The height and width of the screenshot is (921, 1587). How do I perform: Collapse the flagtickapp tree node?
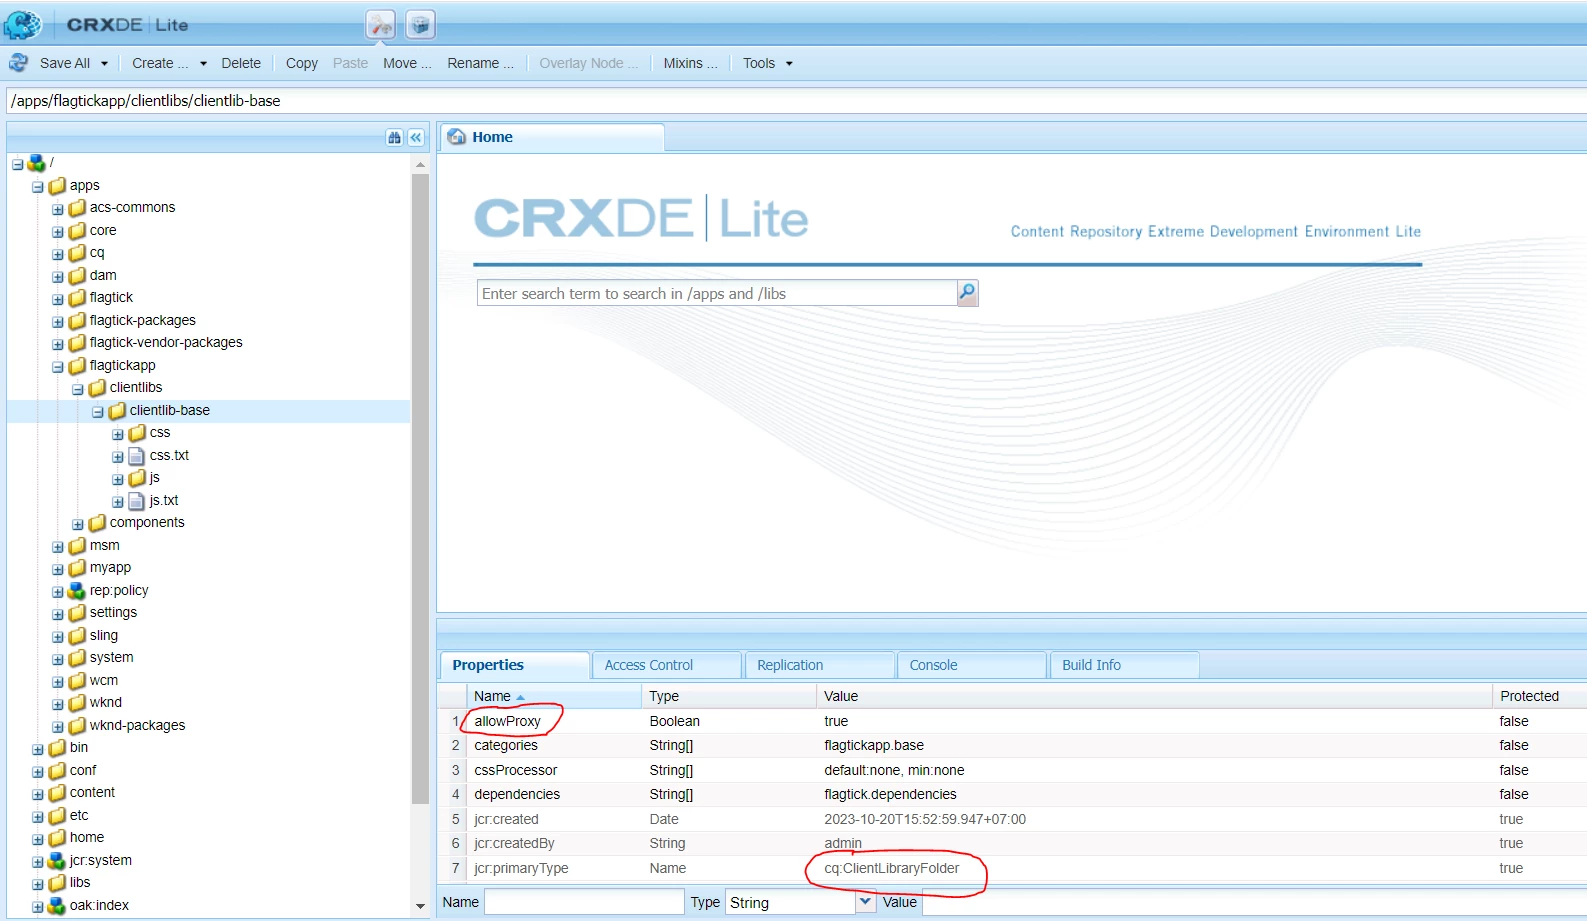point(57,367)
